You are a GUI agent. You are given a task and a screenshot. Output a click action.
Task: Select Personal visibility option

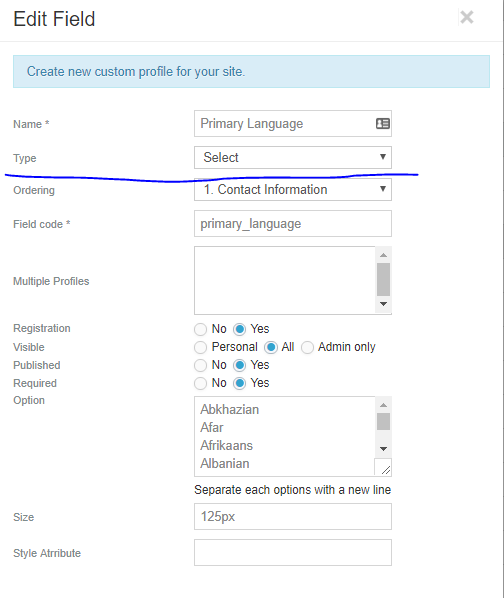(x=201, y=347)
